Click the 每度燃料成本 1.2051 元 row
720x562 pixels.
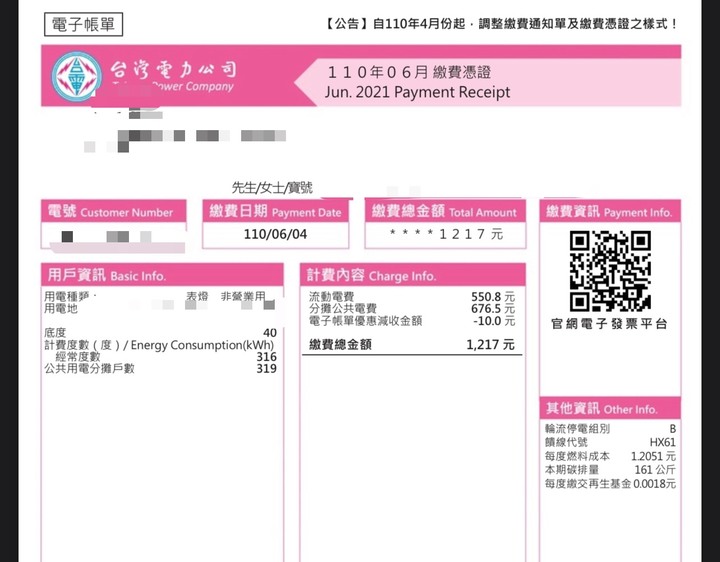(610, 456)
